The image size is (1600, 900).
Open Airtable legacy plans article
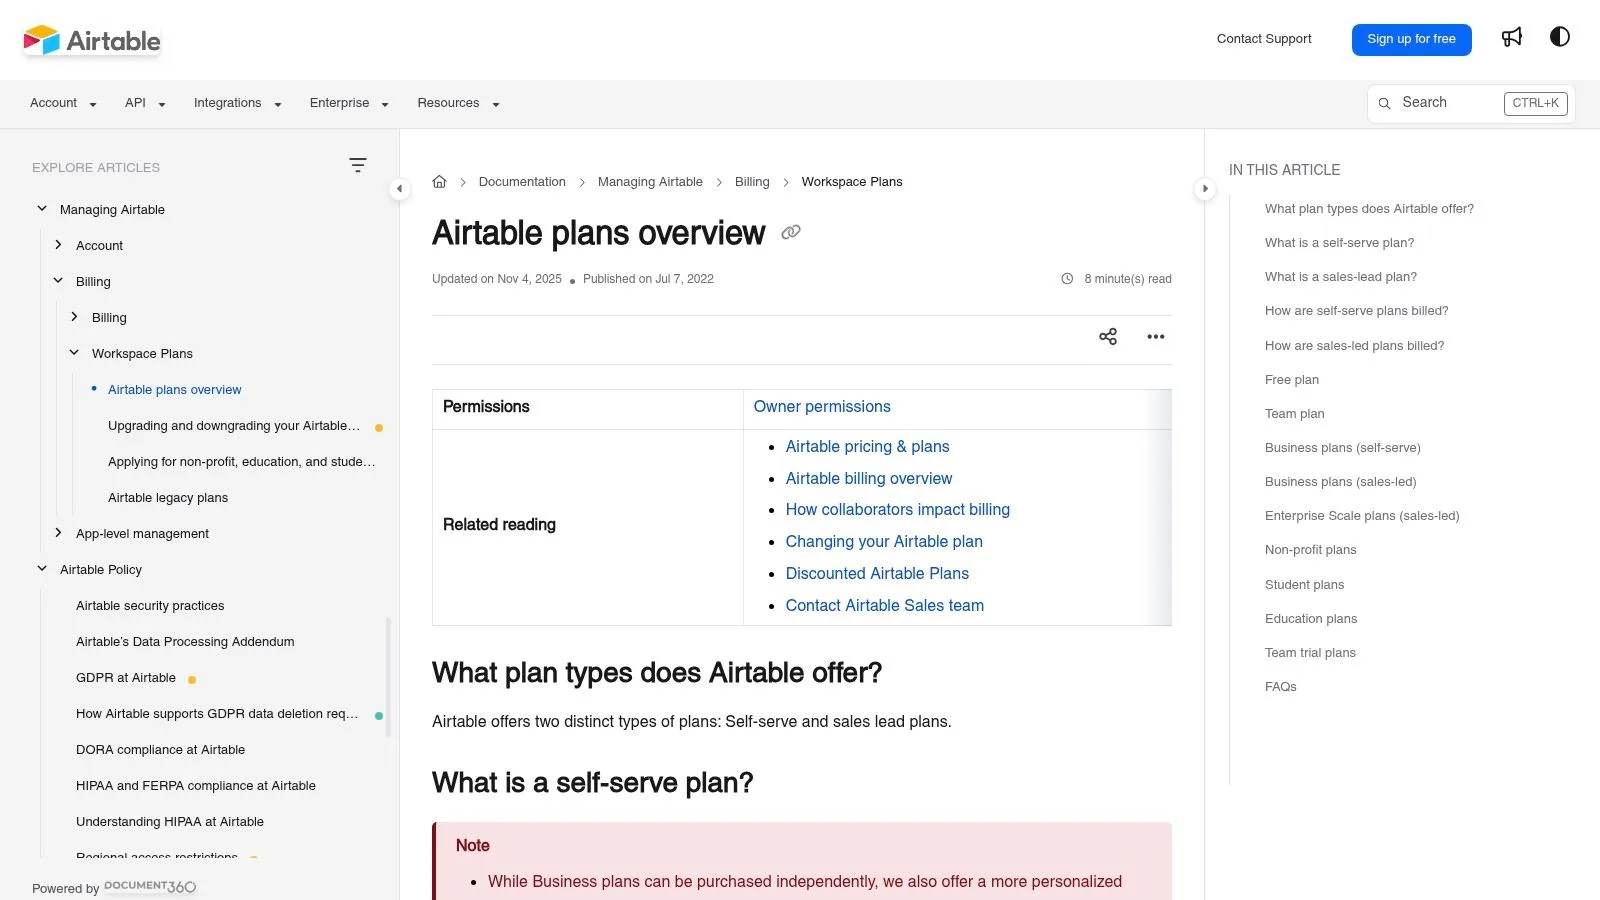(168, 498)
